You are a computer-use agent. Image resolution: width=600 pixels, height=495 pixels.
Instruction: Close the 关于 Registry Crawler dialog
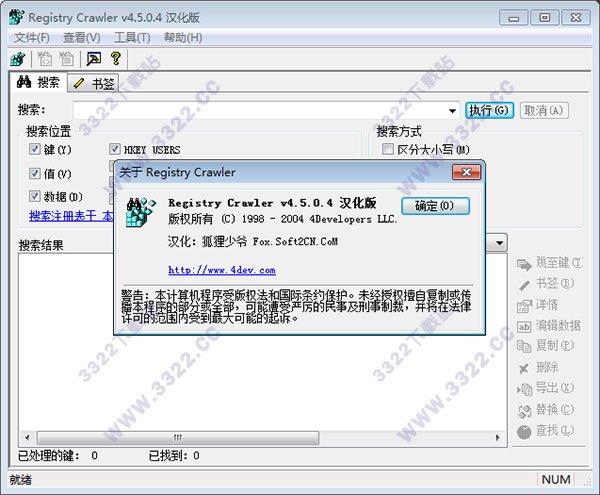click(466, 172)
